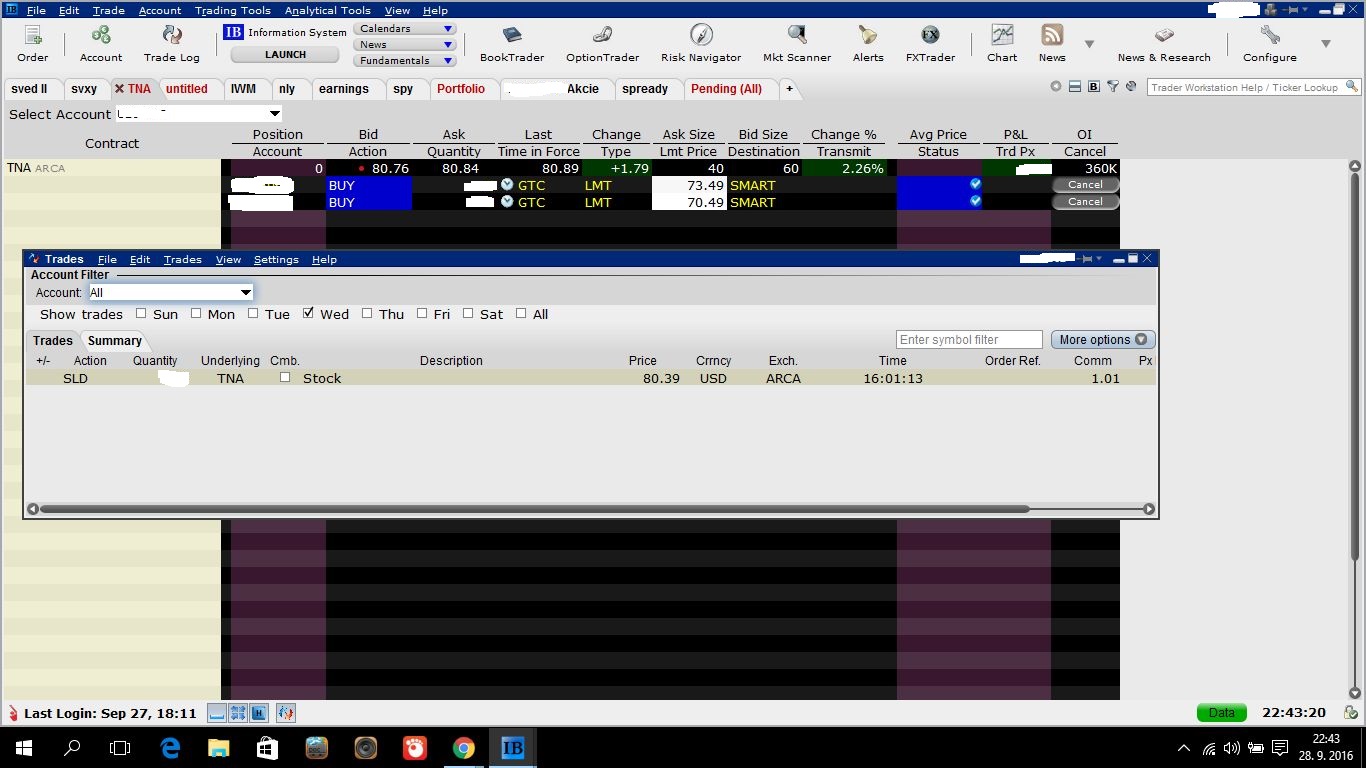Viewport: 1366px width, 768px height.
Task: Expand the arrow next to the News toolbar icon
Action: tap(1089, 44)
